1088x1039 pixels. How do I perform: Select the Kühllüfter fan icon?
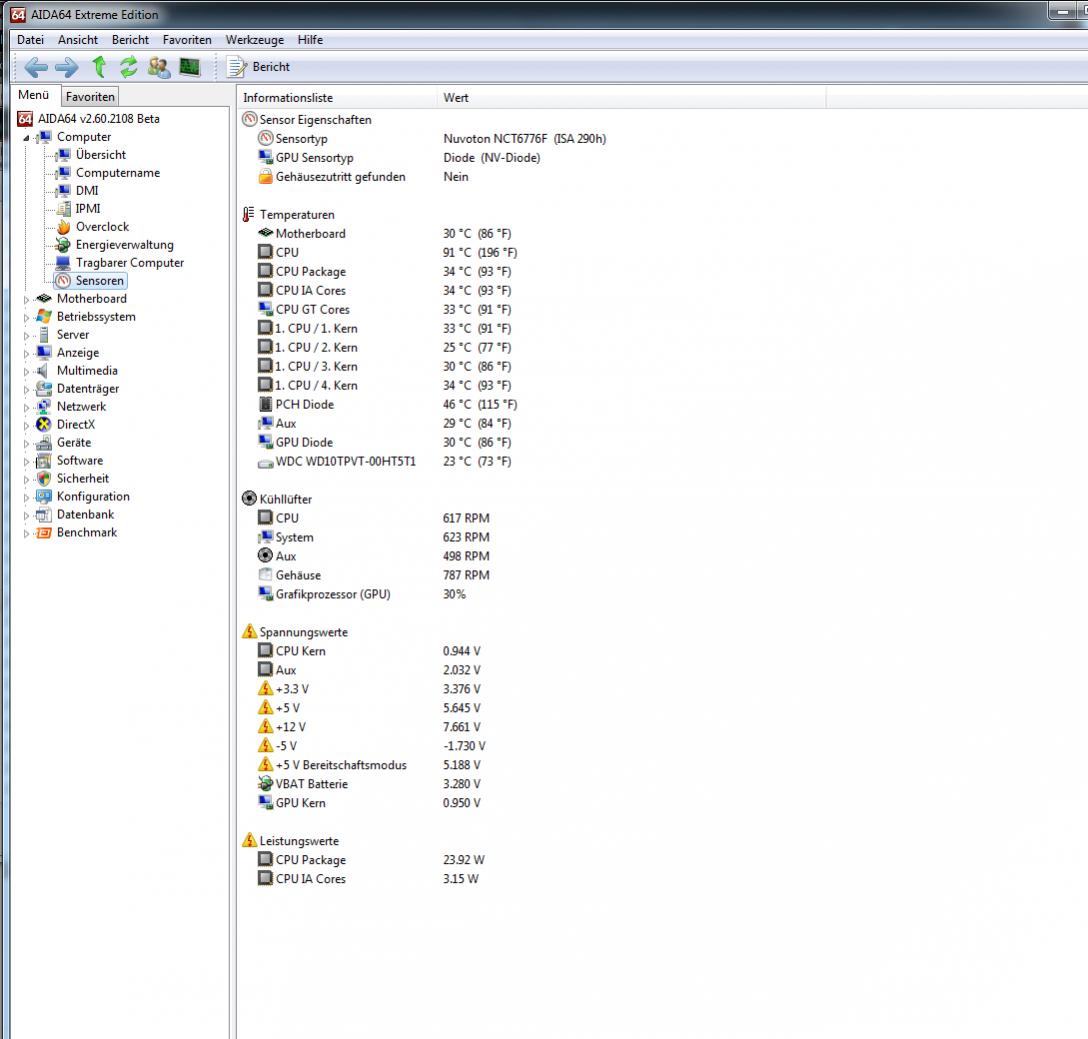(x=249, y=498)
